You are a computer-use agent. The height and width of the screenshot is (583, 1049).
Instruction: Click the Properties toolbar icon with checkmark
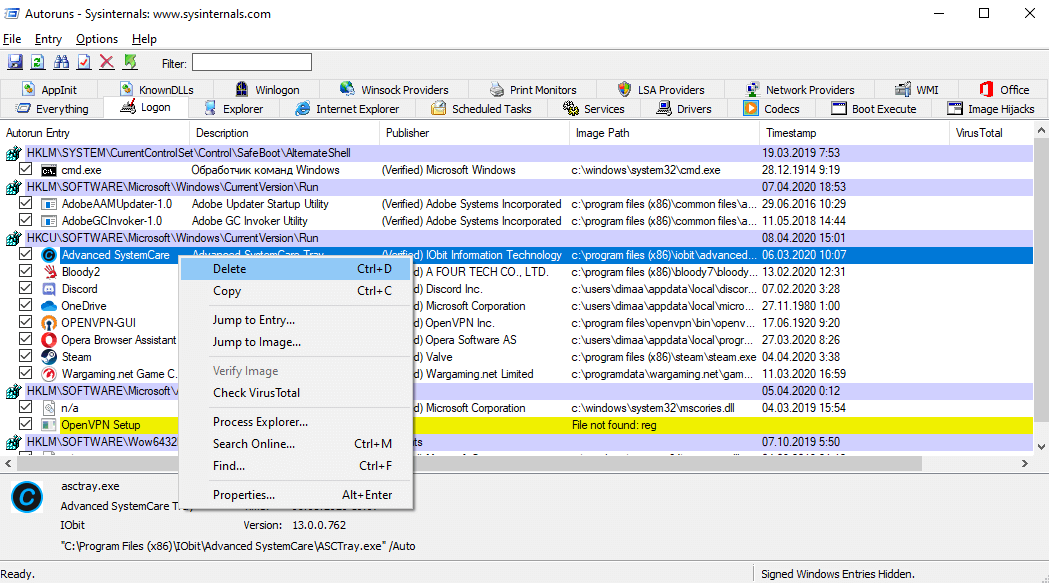84,63
